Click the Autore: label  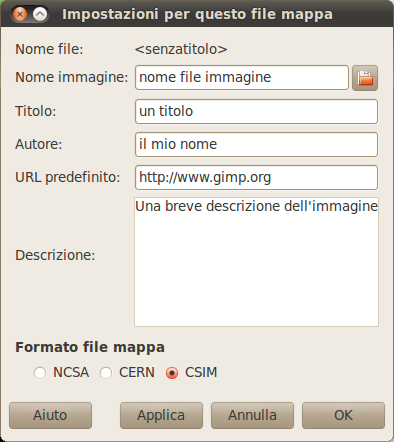click(x=39, y=144)
